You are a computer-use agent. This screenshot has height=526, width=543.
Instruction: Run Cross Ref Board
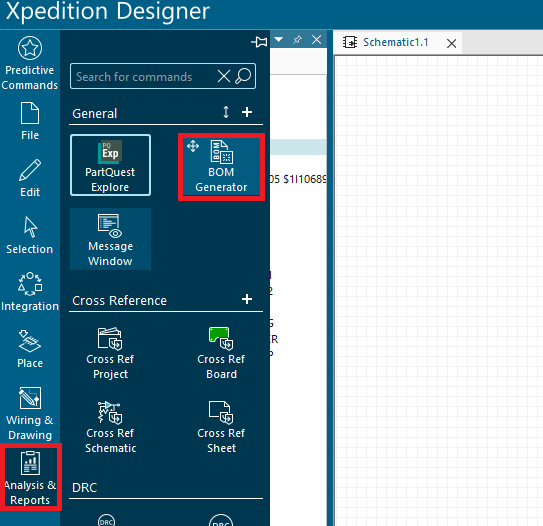click(221, 353)
